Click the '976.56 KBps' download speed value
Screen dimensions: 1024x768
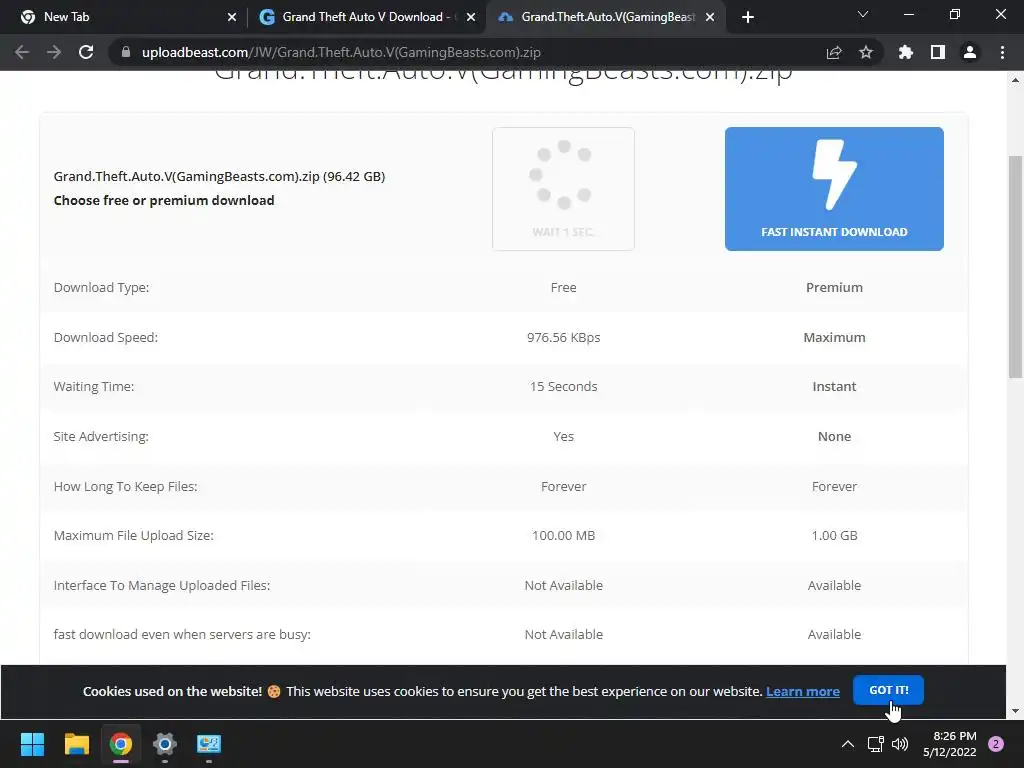tap(564, 338)
